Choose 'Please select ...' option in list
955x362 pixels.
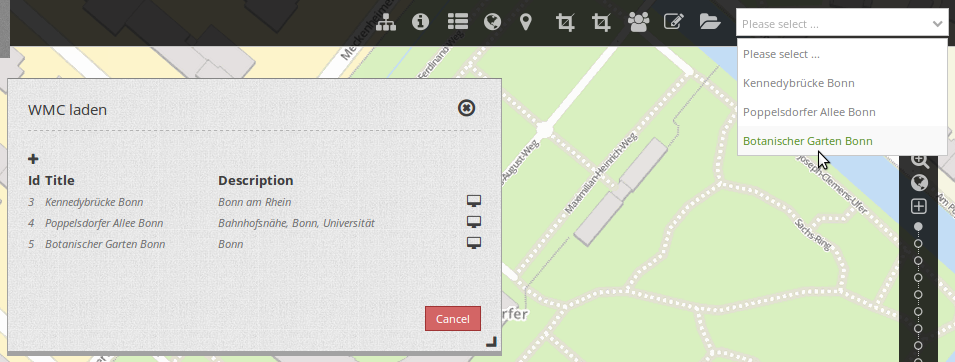842,54
